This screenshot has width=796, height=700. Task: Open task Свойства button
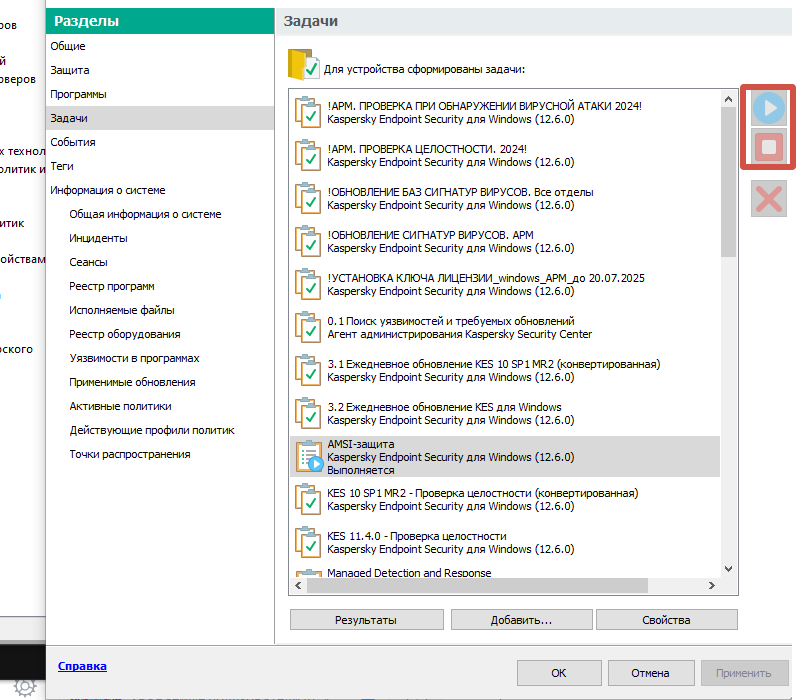click(667, 620)
